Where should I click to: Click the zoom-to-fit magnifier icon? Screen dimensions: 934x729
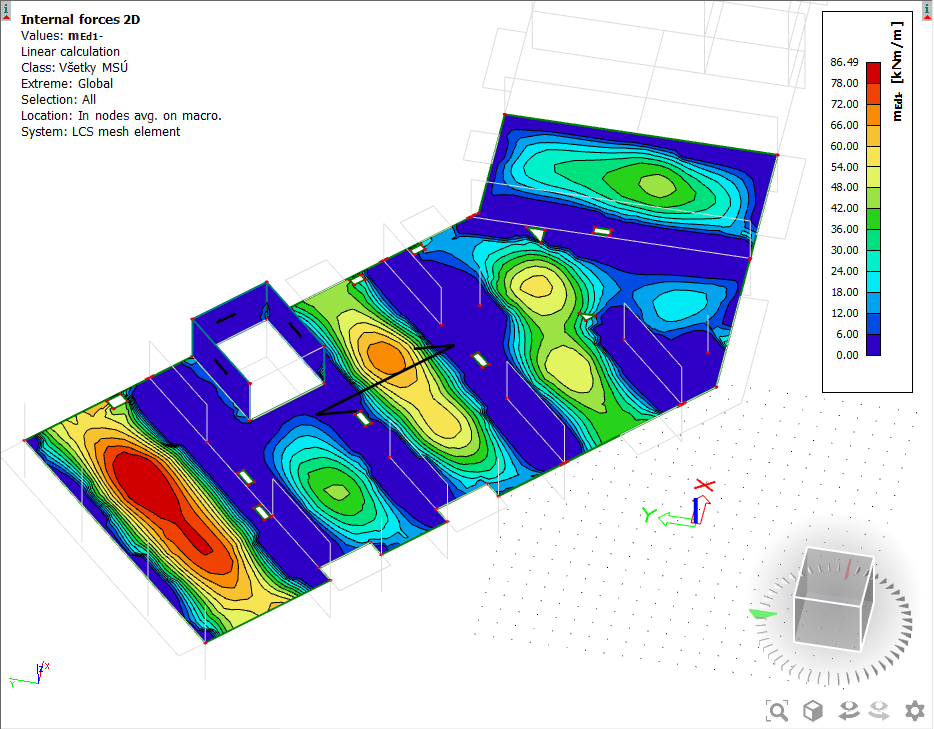pos(778,710)
